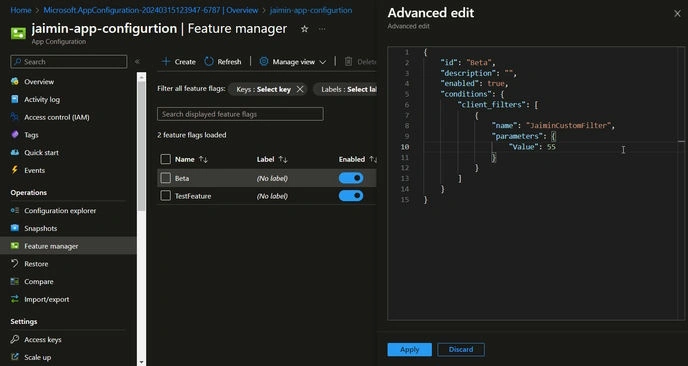Toggle the Beta feature flag enabled switch
The width and height of the screenshot is (688, 366).
tap(351, 178)
